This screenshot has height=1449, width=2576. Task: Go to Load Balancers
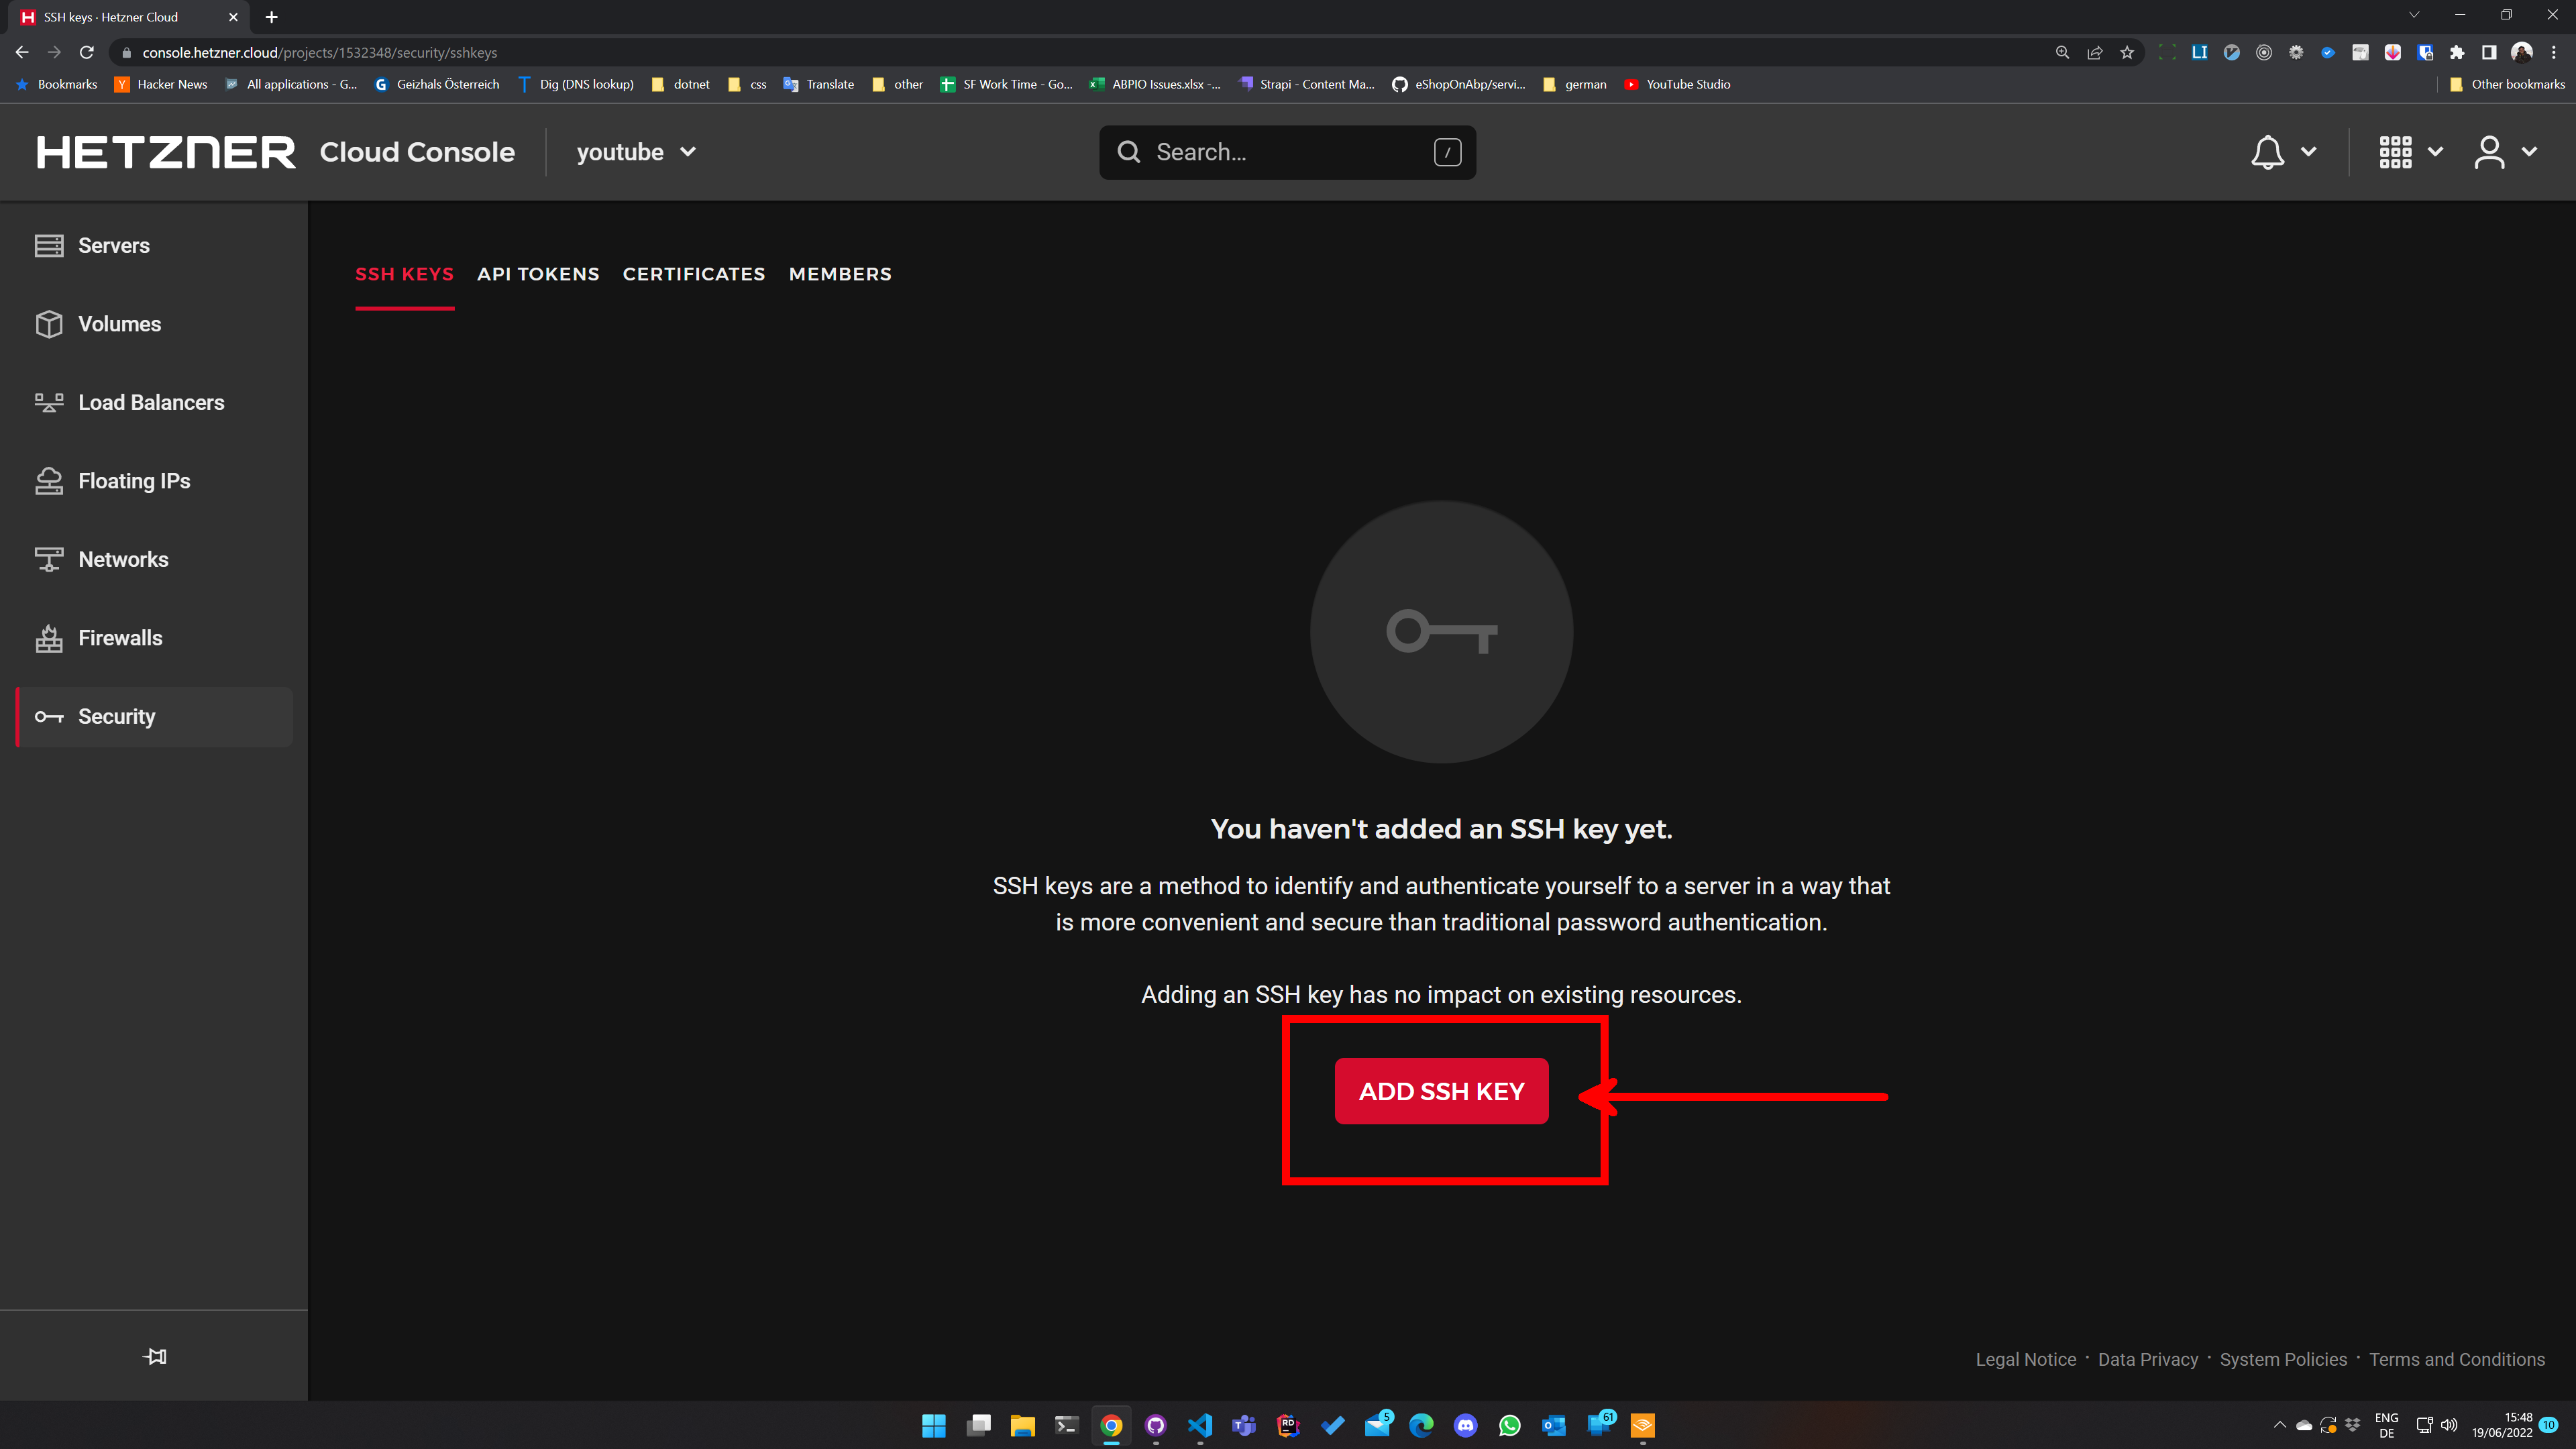(151, 402)
